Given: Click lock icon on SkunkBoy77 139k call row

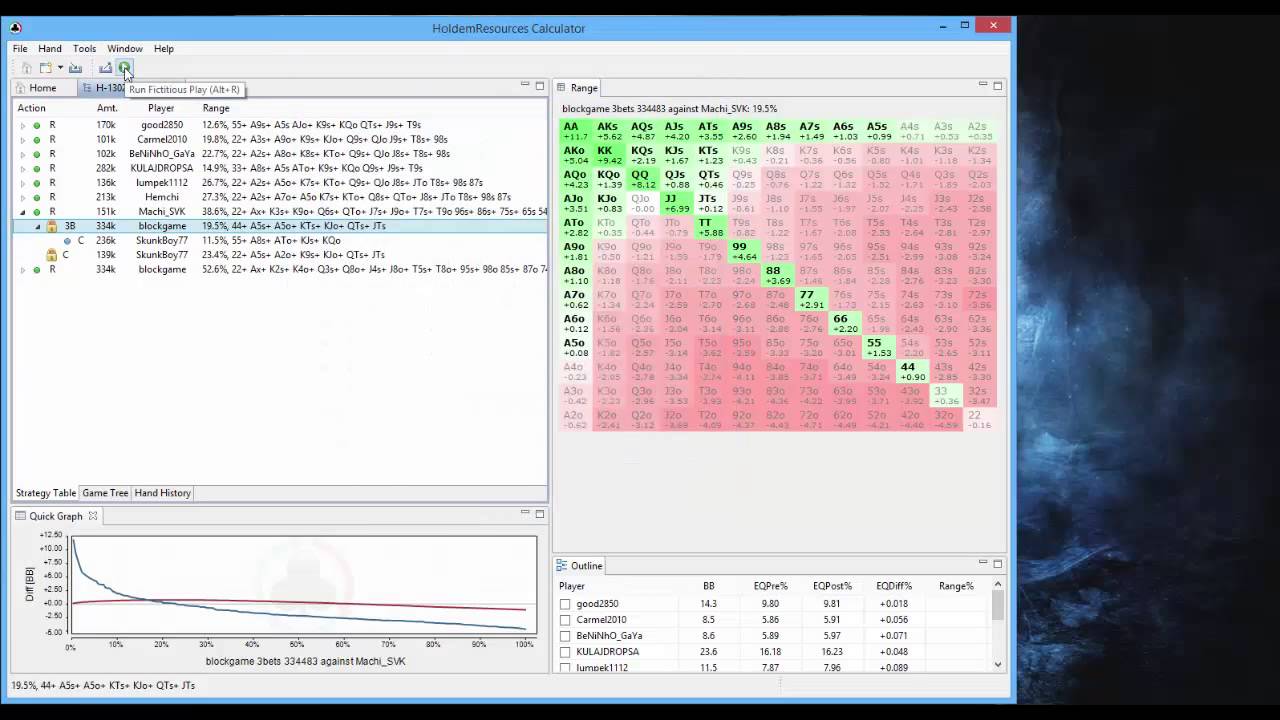Looking at the screenshot, I should (x=52, y=255).
